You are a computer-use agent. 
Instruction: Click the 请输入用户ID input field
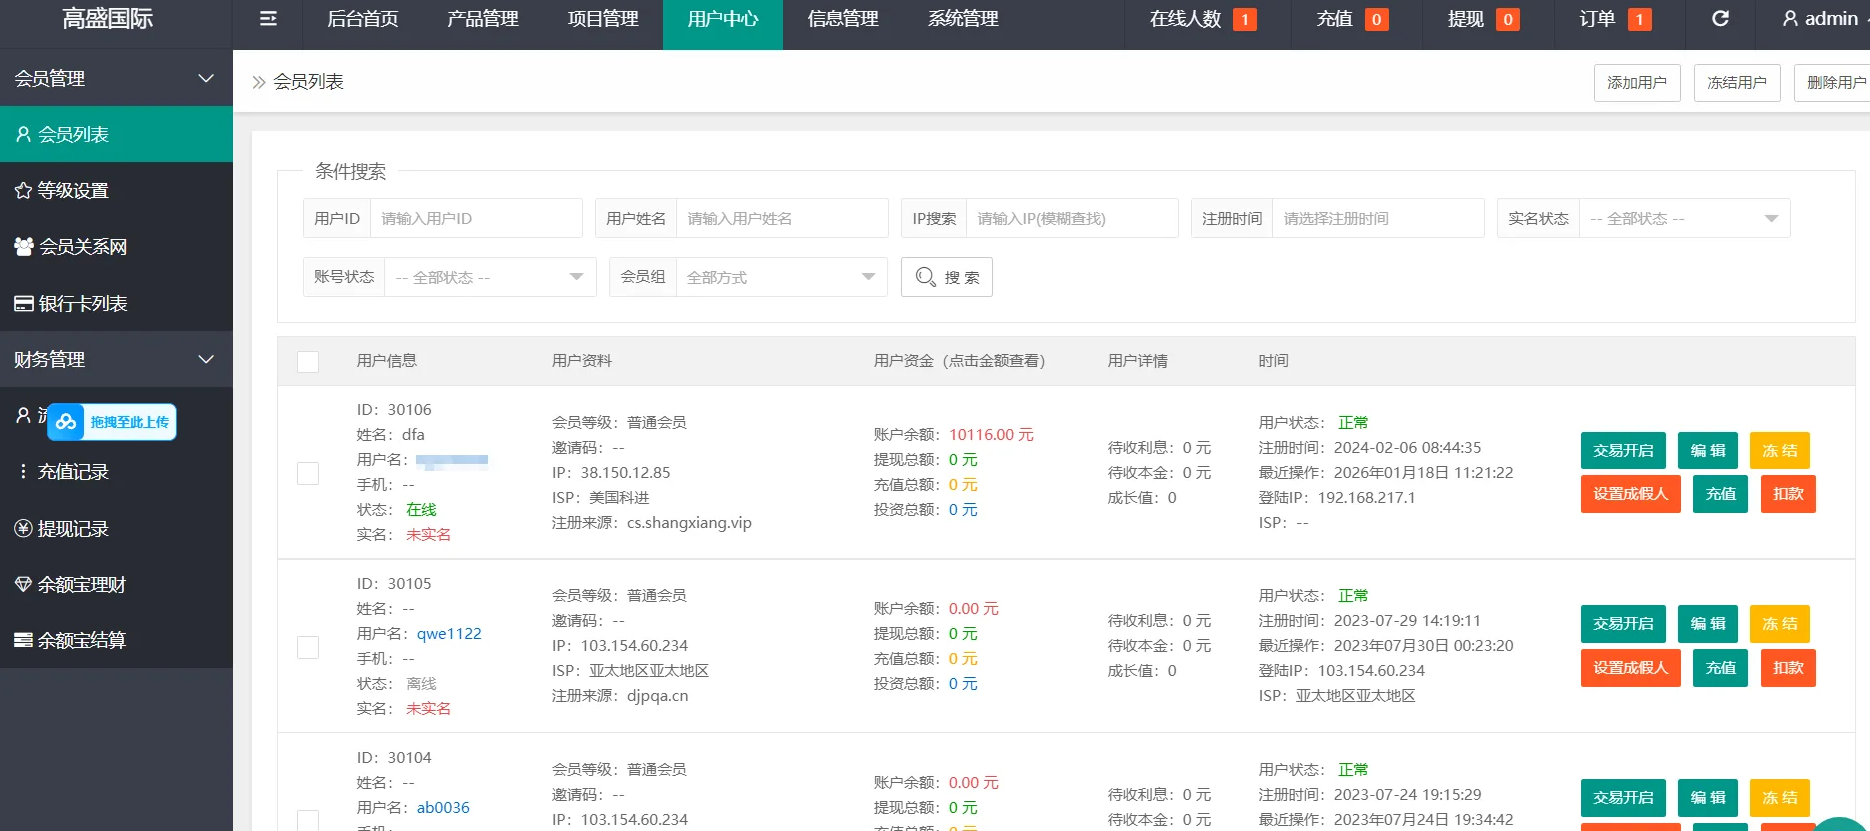click(475, 219)
